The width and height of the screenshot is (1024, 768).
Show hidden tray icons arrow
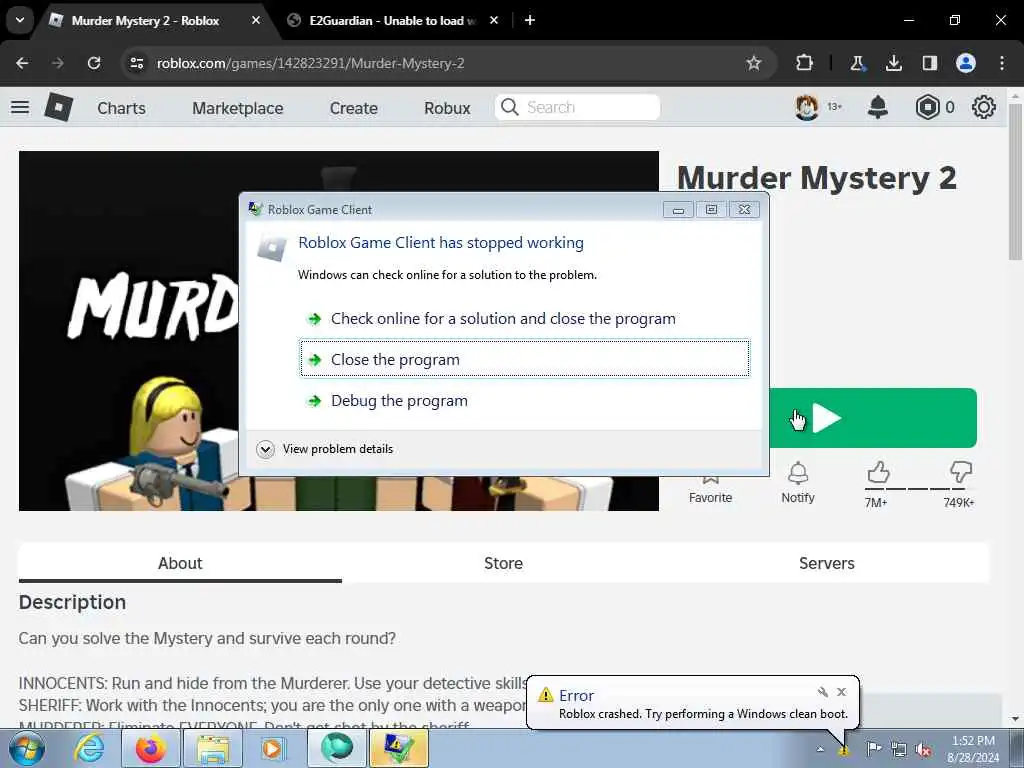point(820,749)
